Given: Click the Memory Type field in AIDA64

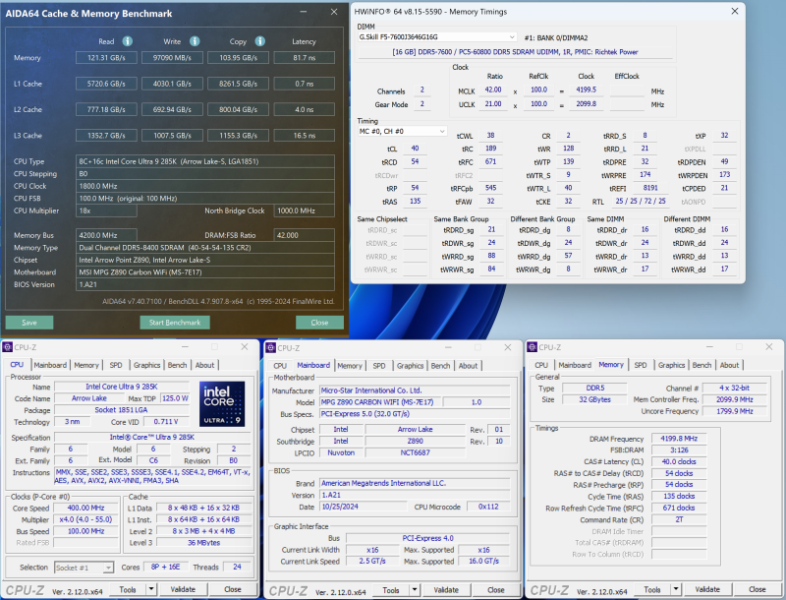Looking at the screenshot, I should tap(206, 248).
